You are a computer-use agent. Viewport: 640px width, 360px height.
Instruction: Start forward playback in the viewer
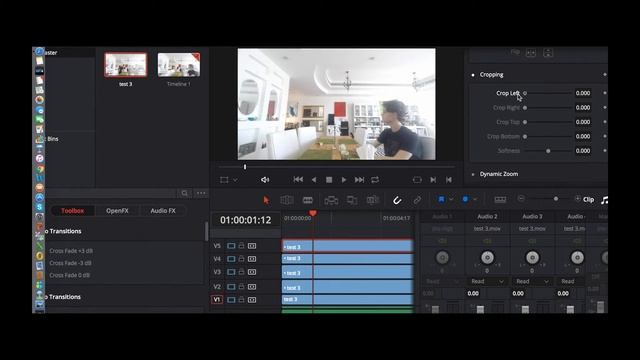pyautogui.click(x=344, y=180)
